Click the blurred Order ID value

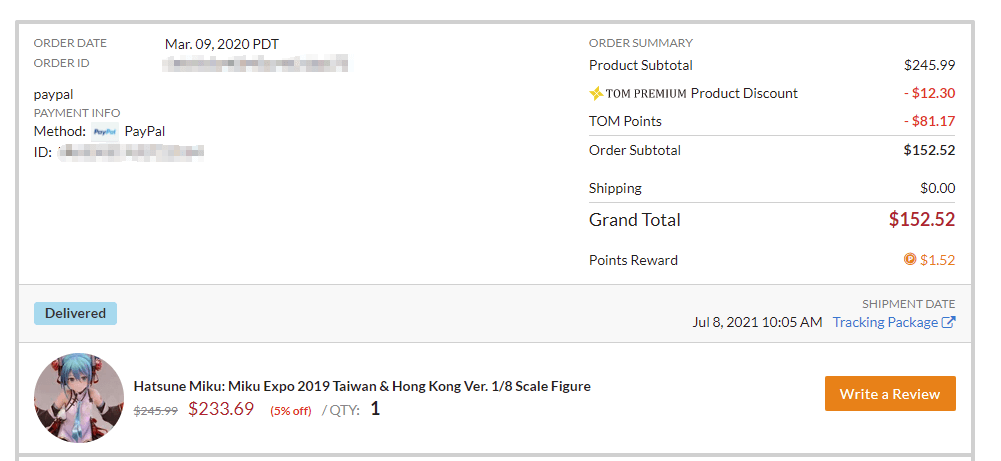click(257, 64)
